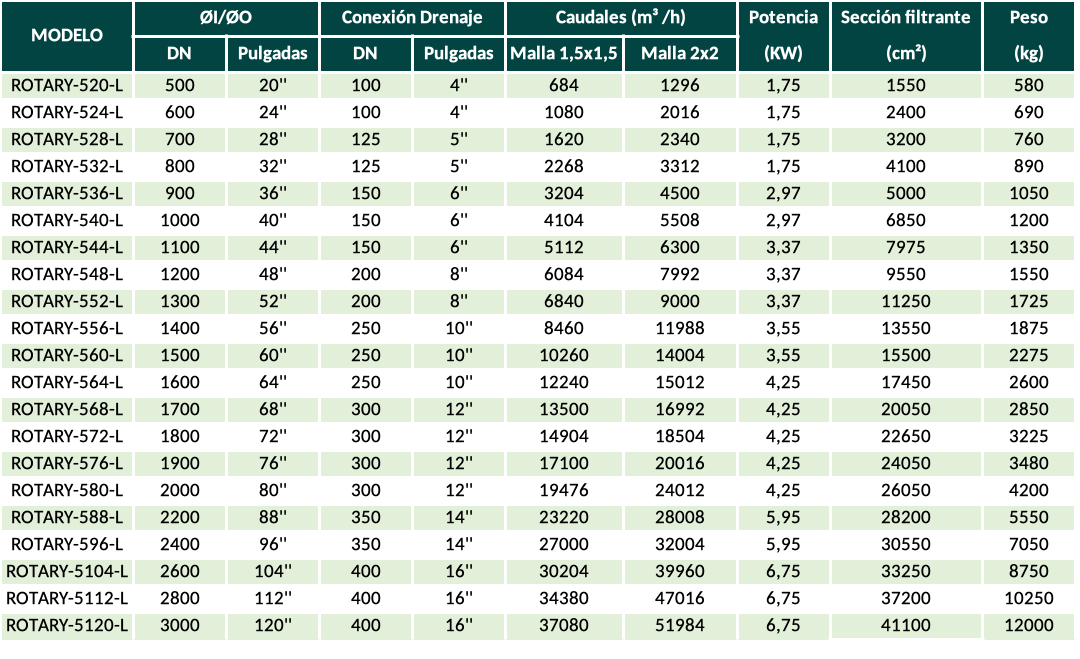Screen dimensions: 1080x659
Task: Select the 41100 filtering section value
Action: click(x=906, y=625)
